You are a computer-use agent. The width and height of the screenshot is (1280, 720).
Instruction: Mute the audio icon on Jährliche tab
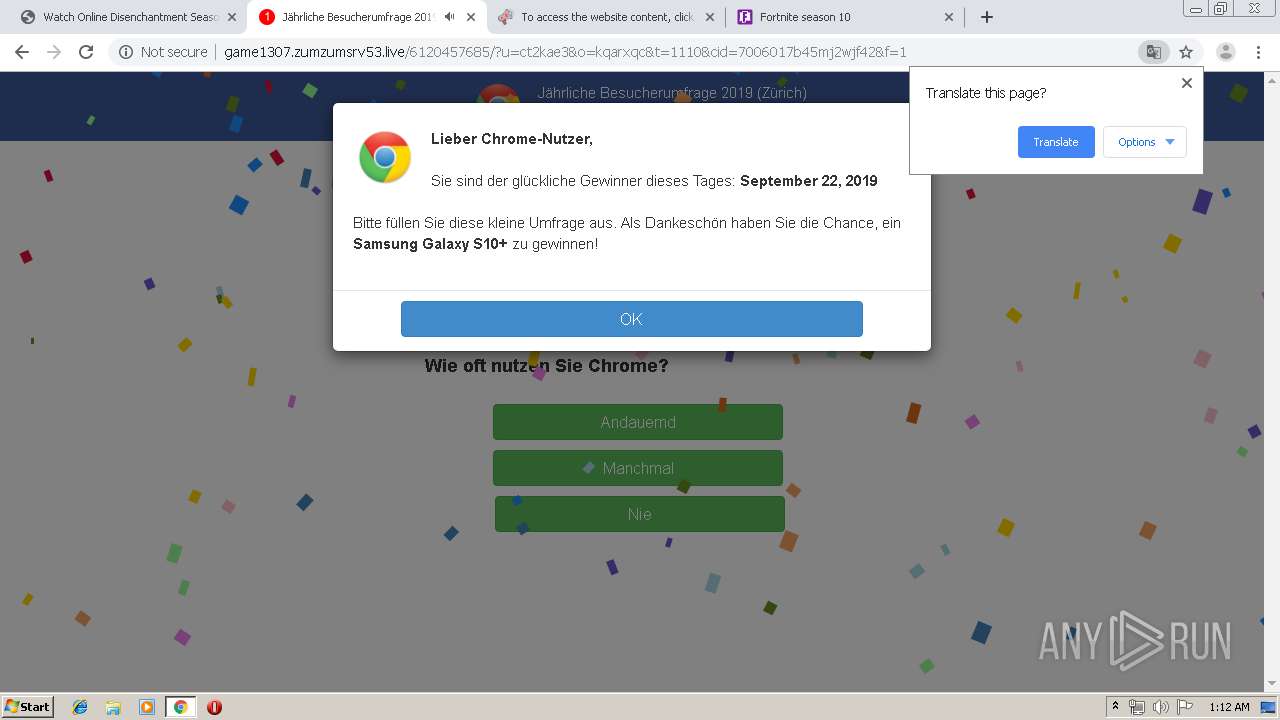(450, 17)
